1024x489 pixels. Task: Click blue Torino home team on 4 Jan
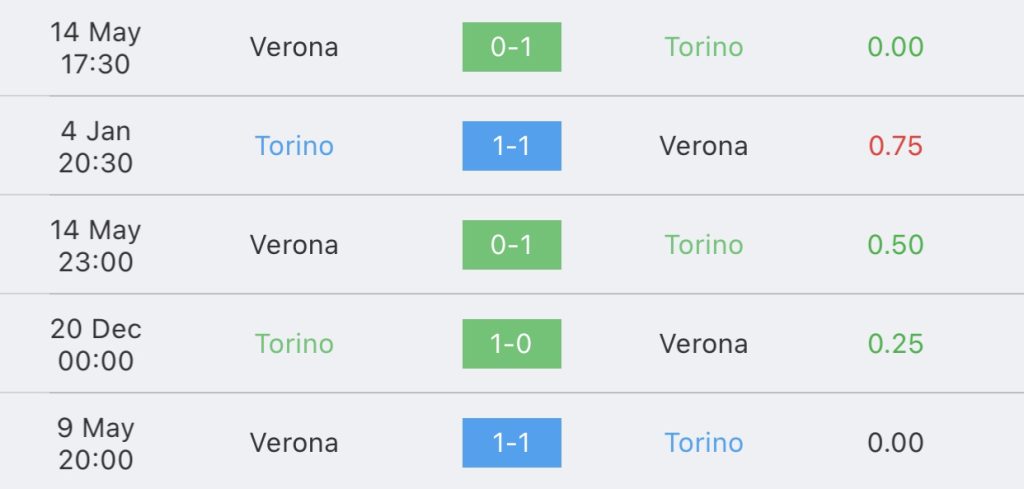294,146
